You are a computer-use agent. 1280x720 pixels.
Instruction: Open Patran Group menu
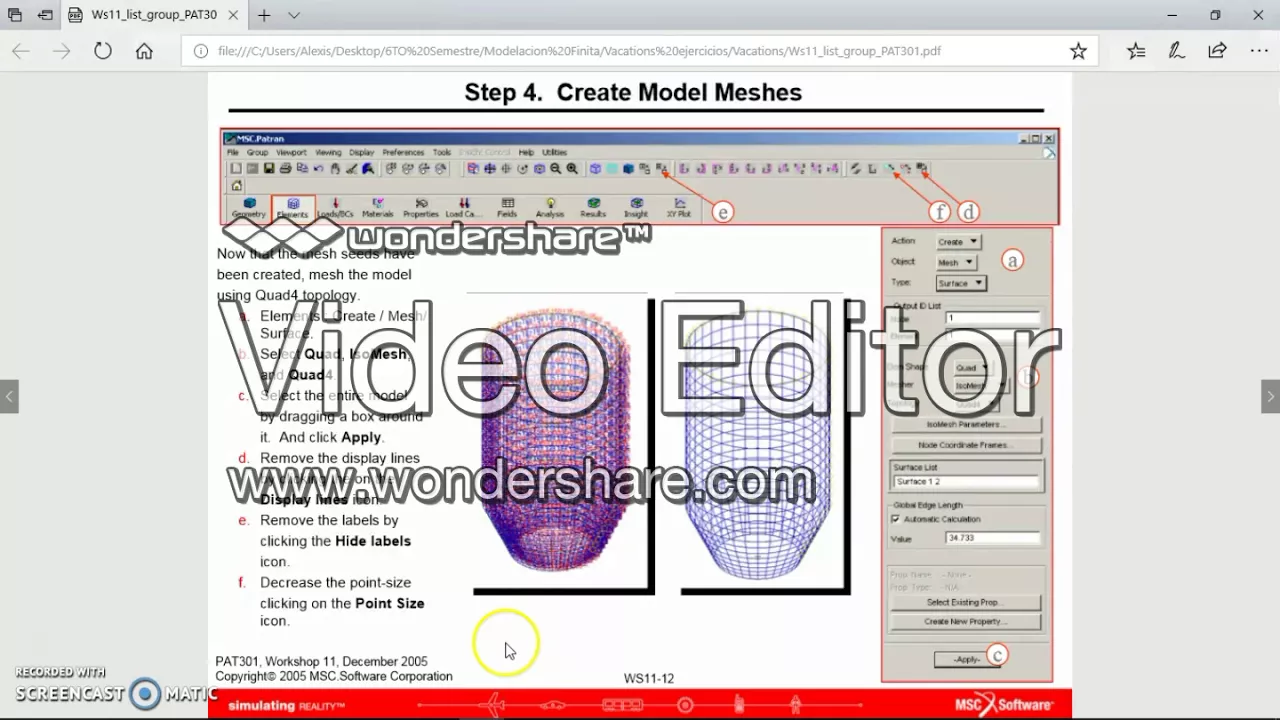(x=258, y=152)
